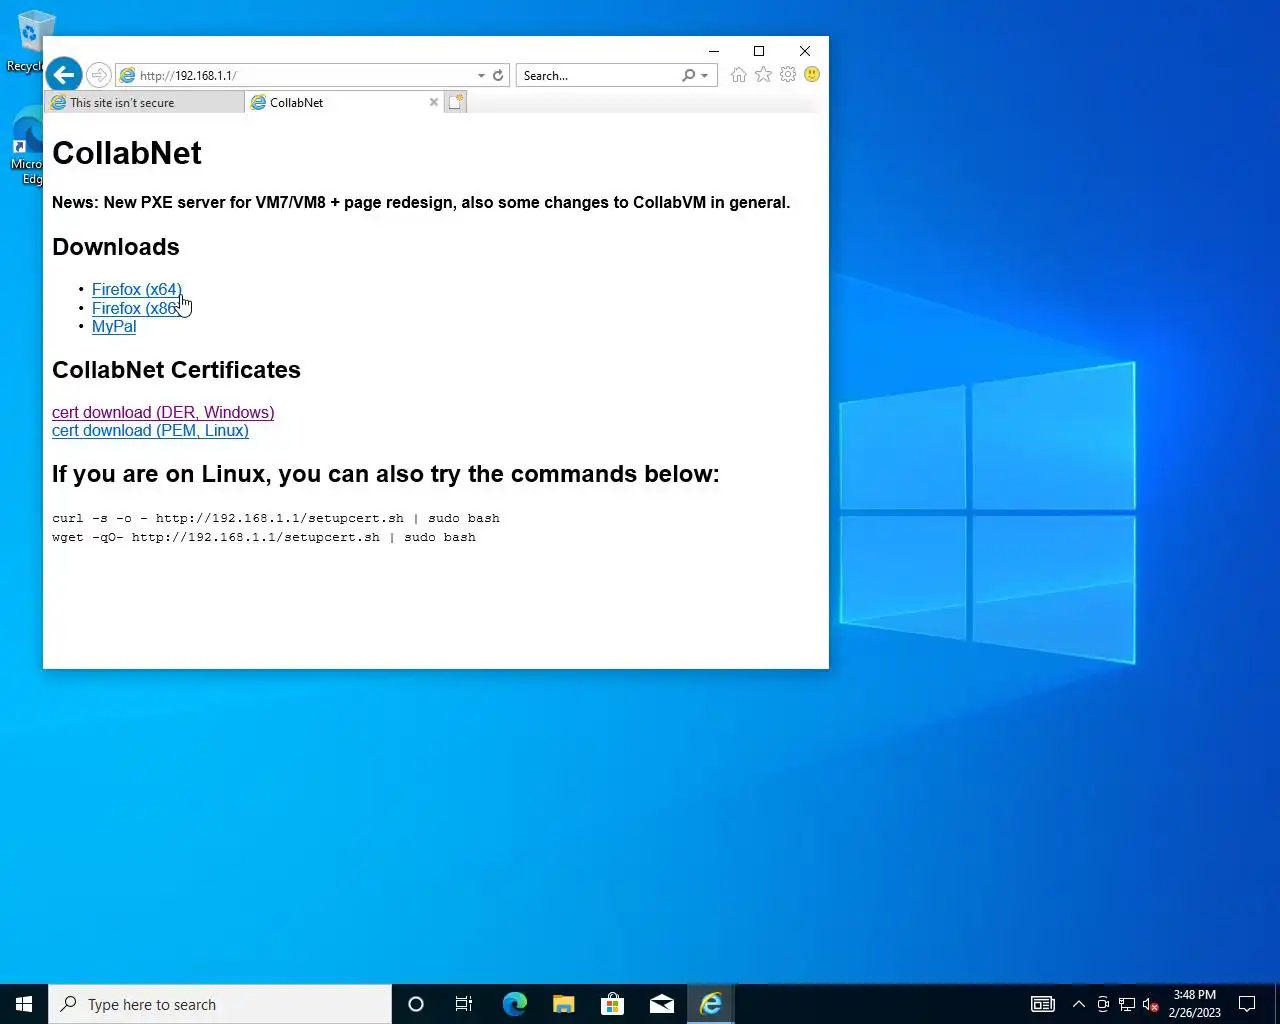This screenshot has height=1024, width=1280.
Task: Click cert download (PEM, Linux) link
Action: click(150, 430)
